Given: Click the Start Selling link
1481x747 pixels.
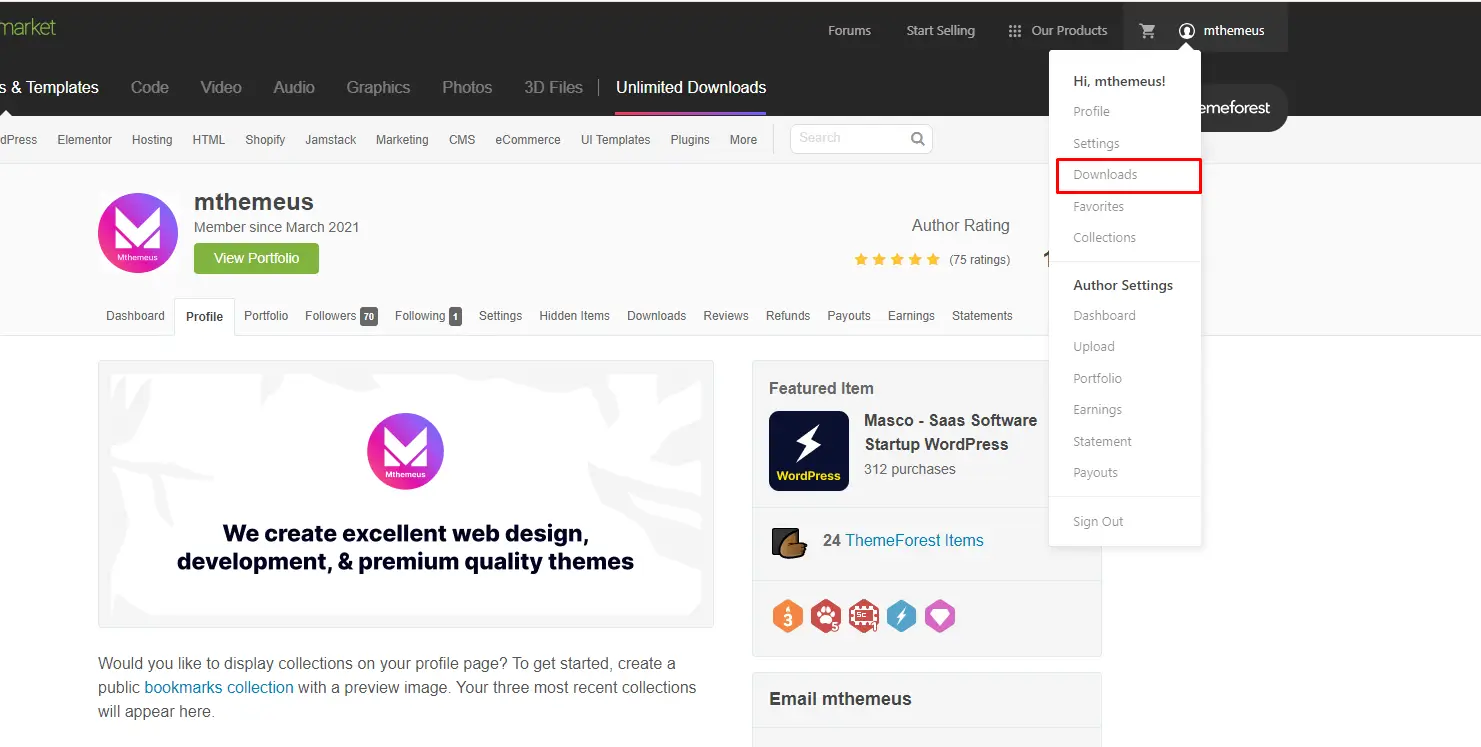Looking at the screenshot, I should pos(940,31).
